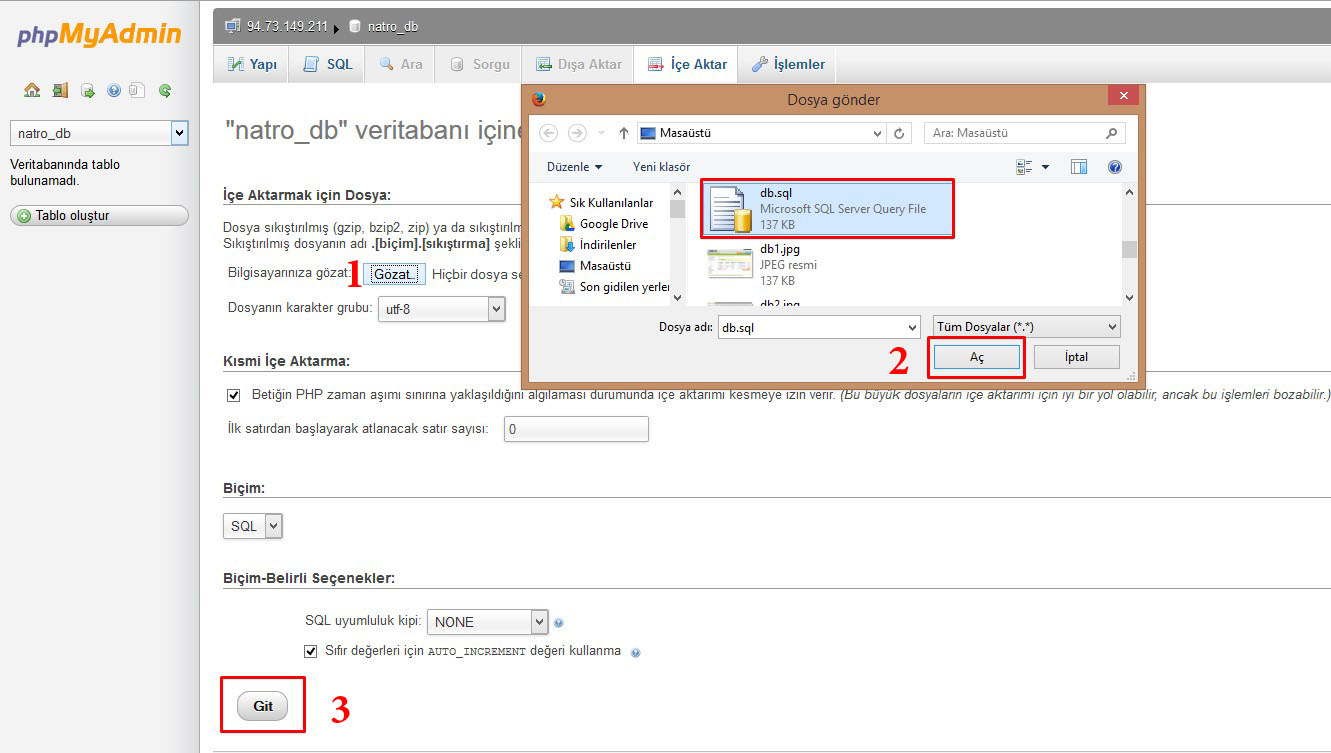The image size is (1331, 753).
Task: Close the Dosya gönder dialog
Action: pyautogui.click(x=1124, y=96)
